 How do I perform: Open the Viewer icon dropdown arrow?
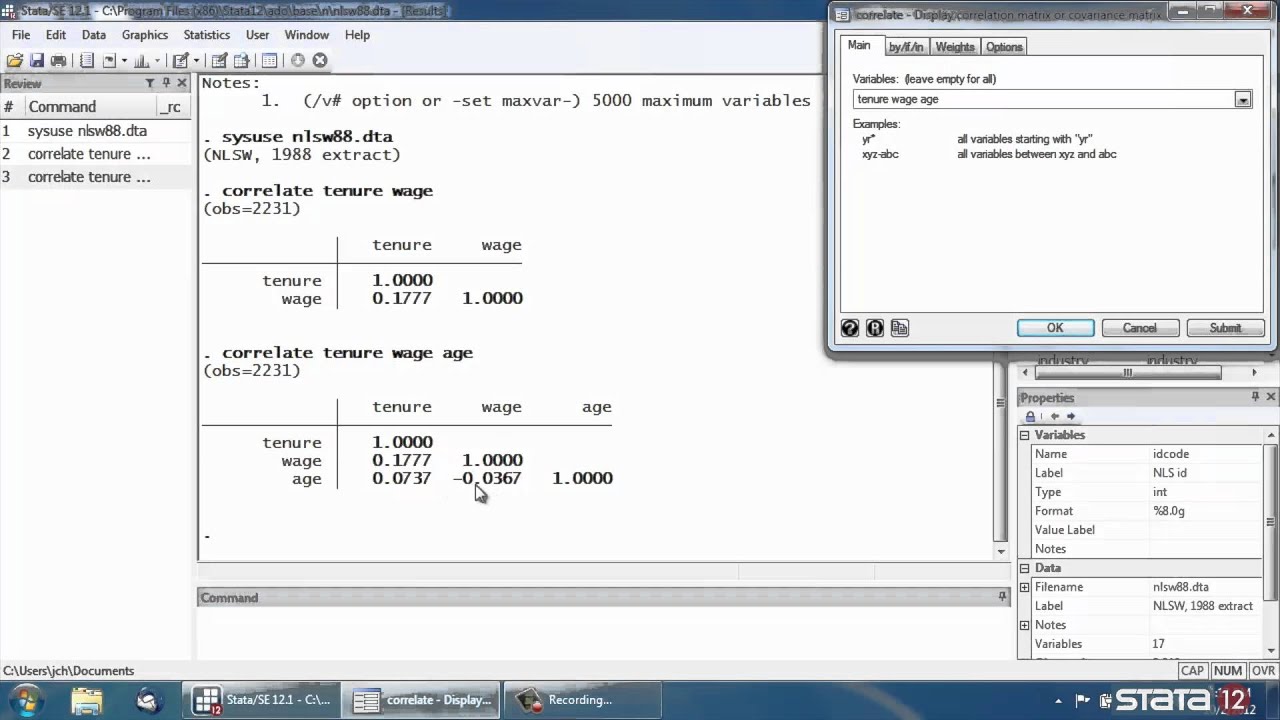(x=124, y=60)
